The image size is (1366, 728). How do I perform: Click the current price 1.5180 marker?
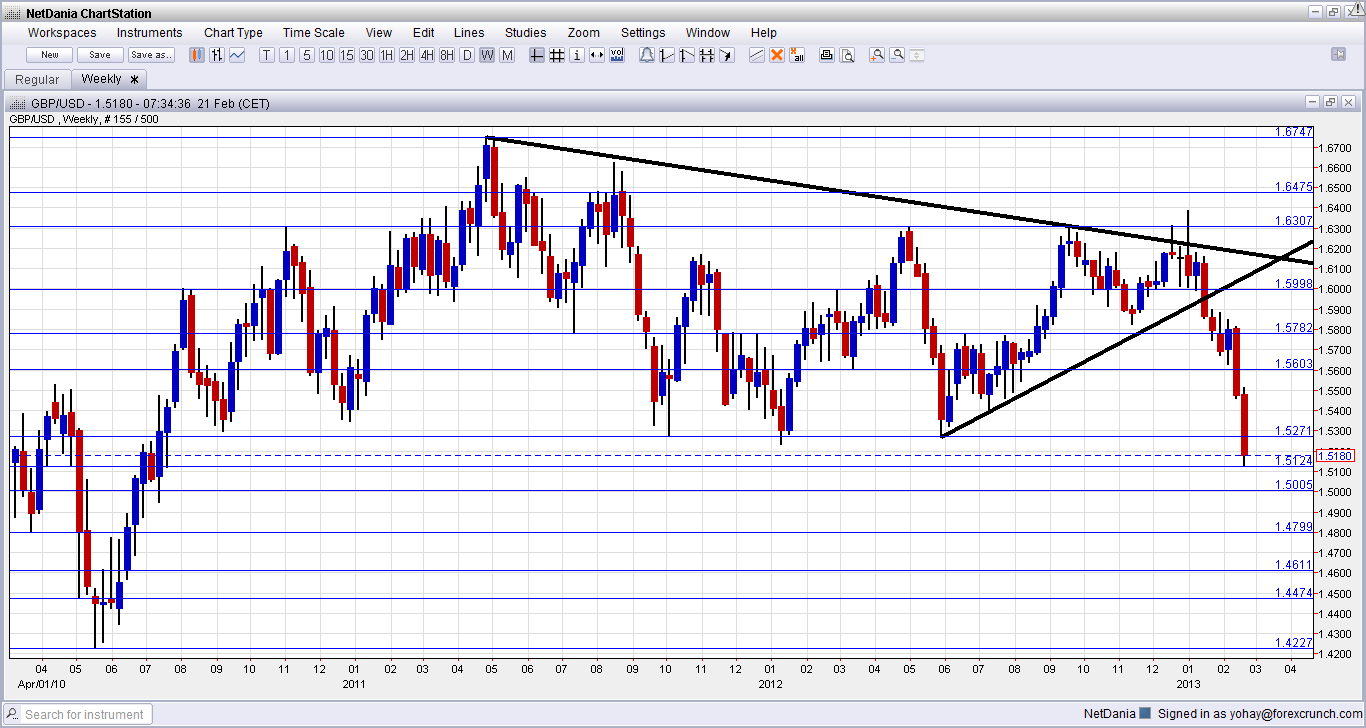[1336, 456]
